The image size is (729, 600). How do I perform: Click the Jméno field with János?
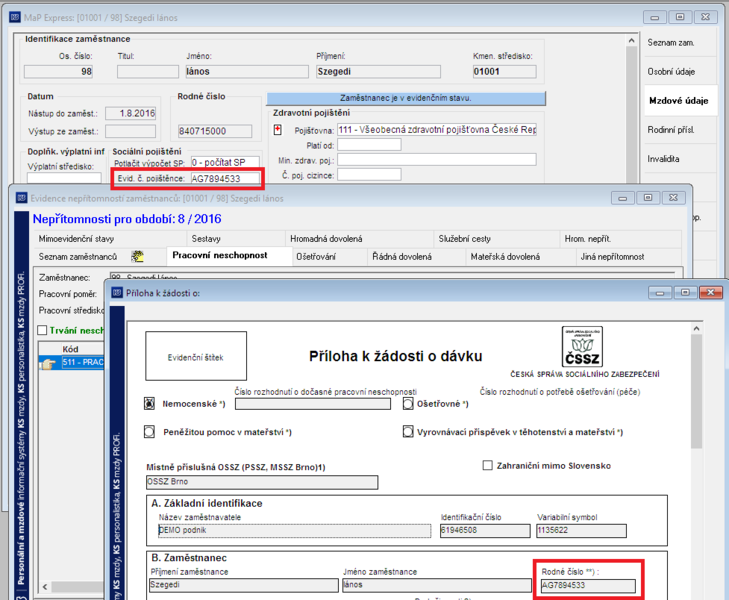pos(247,72)
